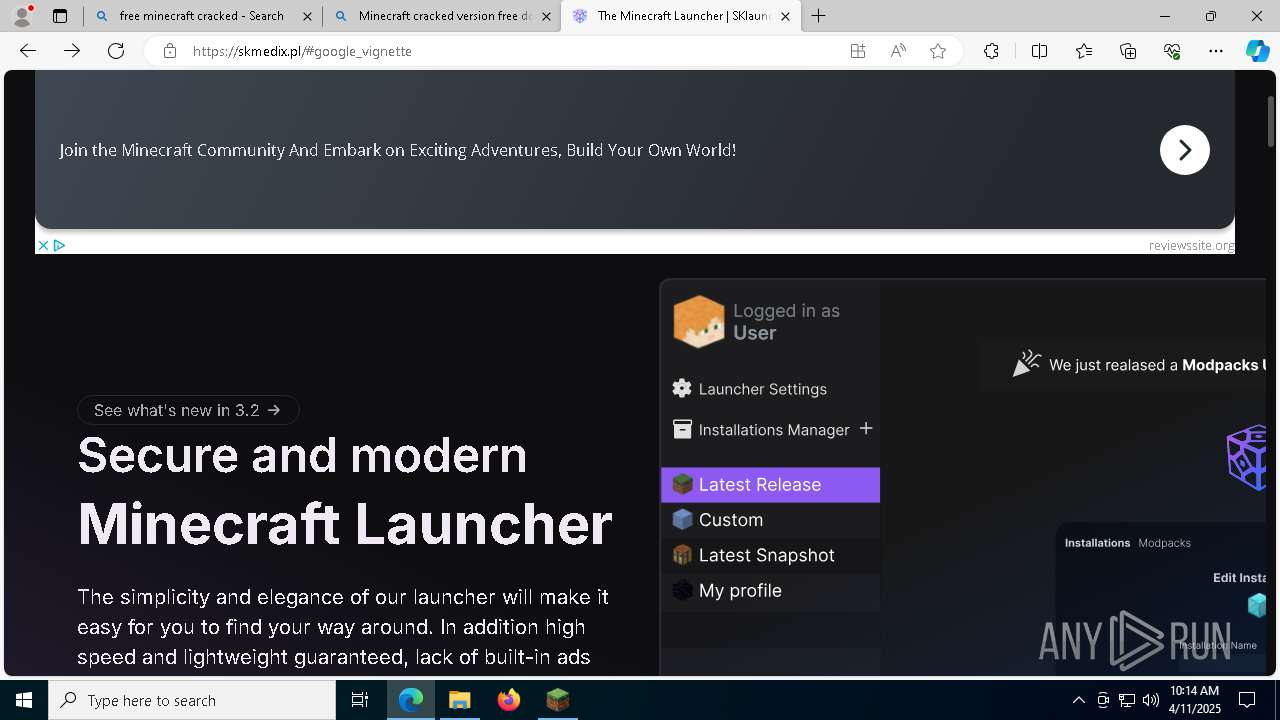The height and width of the screenshot is (720, 1280).
Task: Open the Windows Start menu
Action: pyautogui.click(x=24, y=700)
